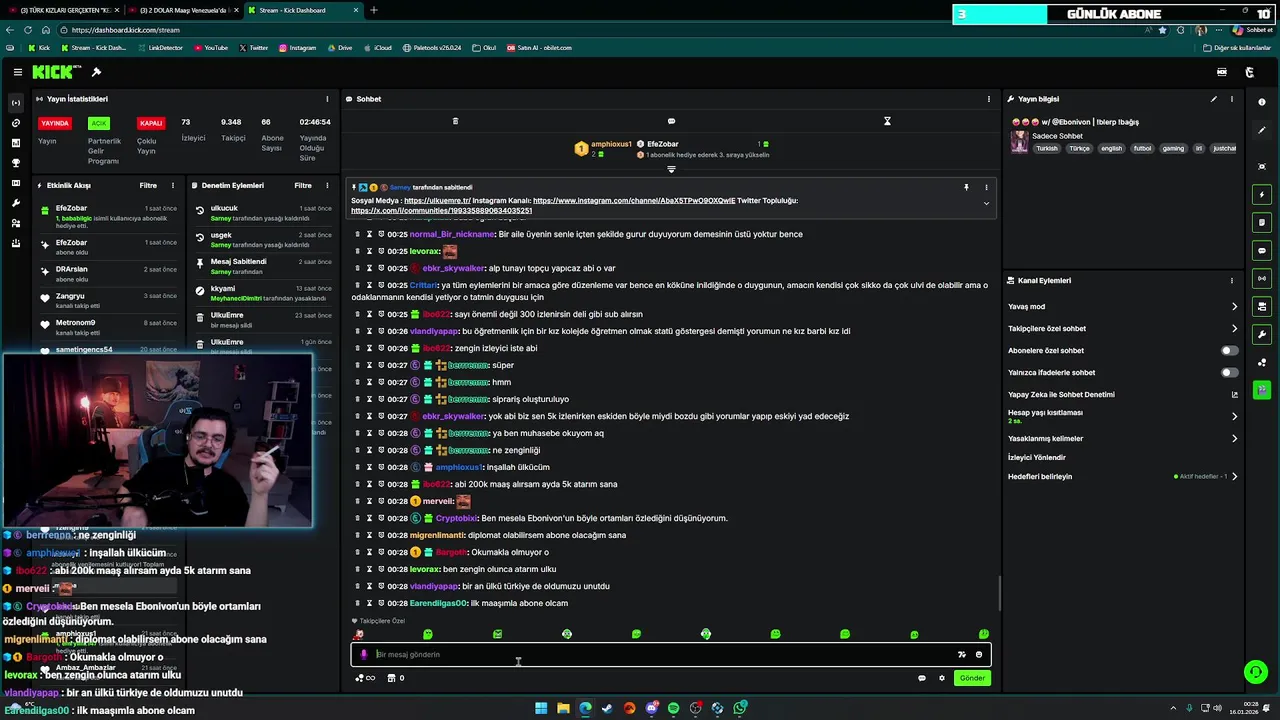1280x720 pixels.
Task: Click the trash icon at chat top
Action: click(x=455, y=121)
